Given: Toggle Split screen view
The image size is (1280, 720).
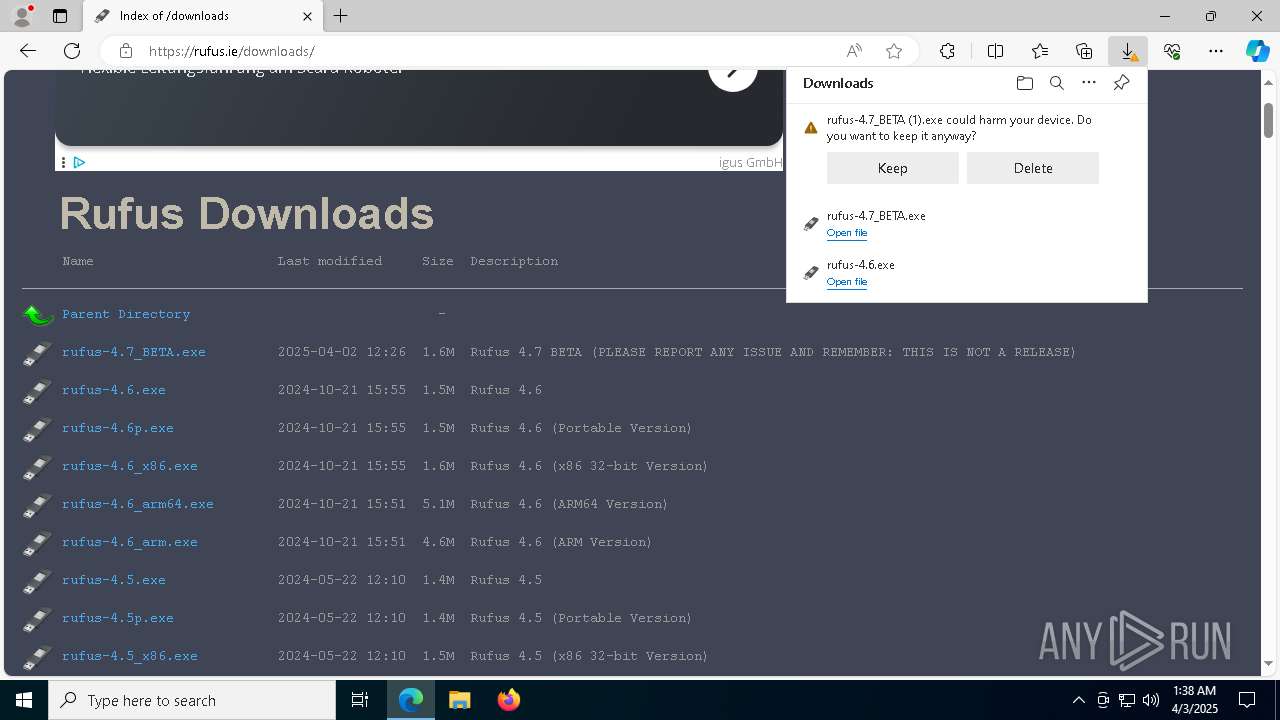Looking at the screenshot, I should (x=995, y=51).
